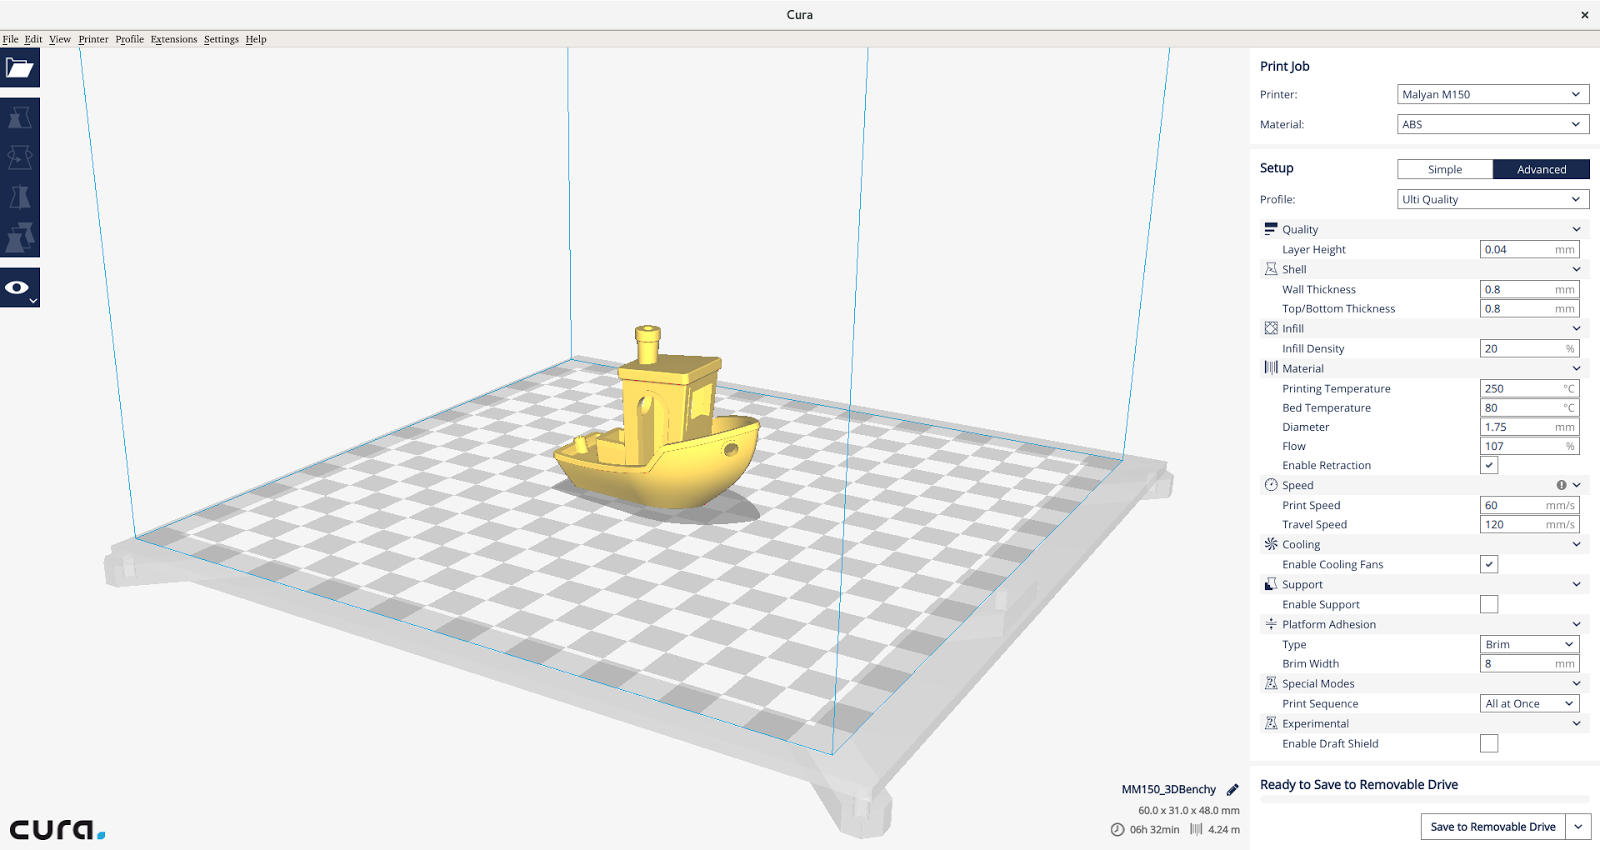Click the Wall Thickness input field
Screen dimensions: 1600x850
coord(1530,289)
